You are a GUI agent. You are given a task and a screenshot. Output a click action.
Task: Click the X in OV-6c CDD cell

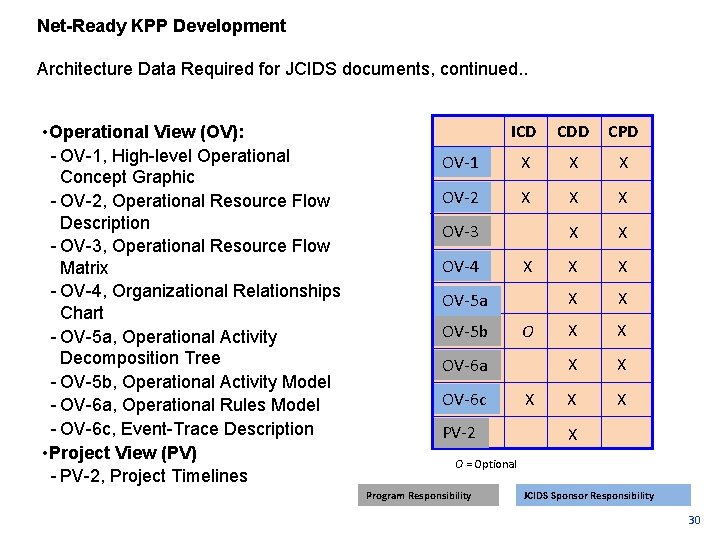tap(572, 400)
